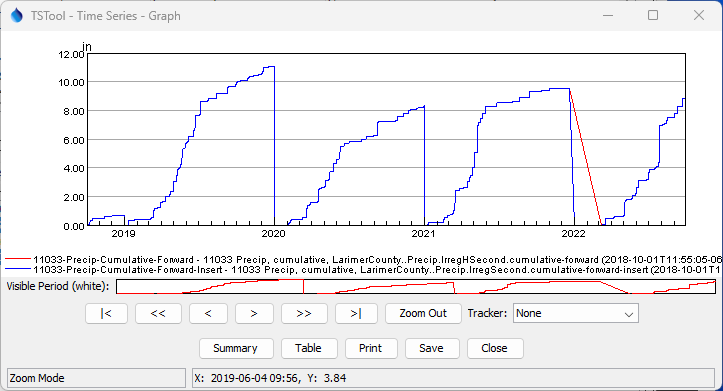Click the Tracker label

(x=487, y=314)
